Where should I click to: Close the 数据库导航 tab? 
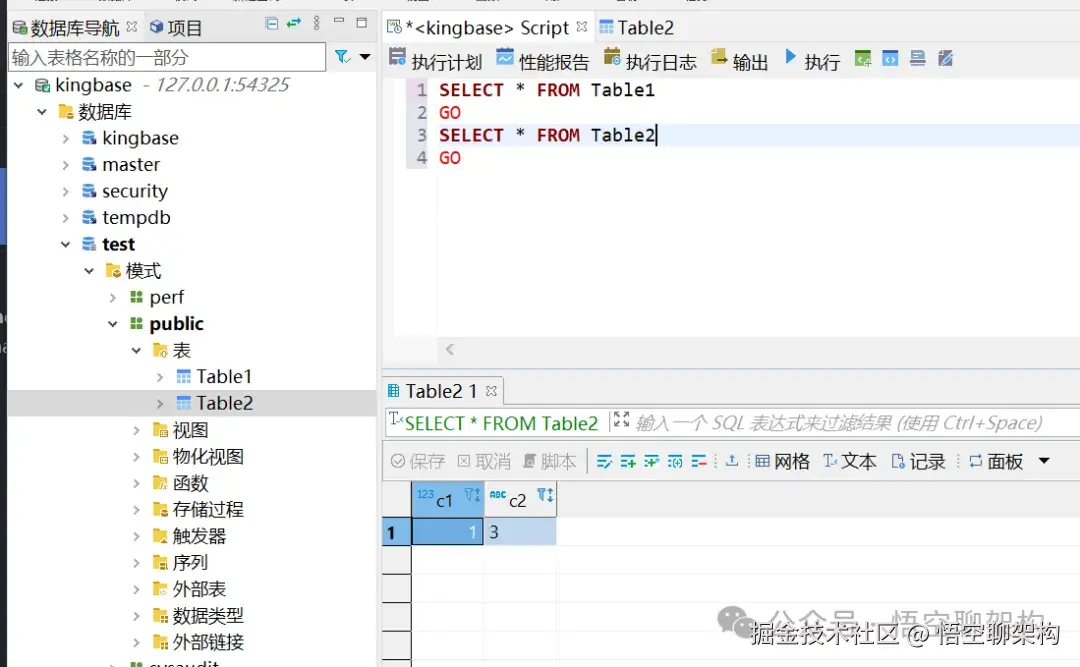(132, 26)
